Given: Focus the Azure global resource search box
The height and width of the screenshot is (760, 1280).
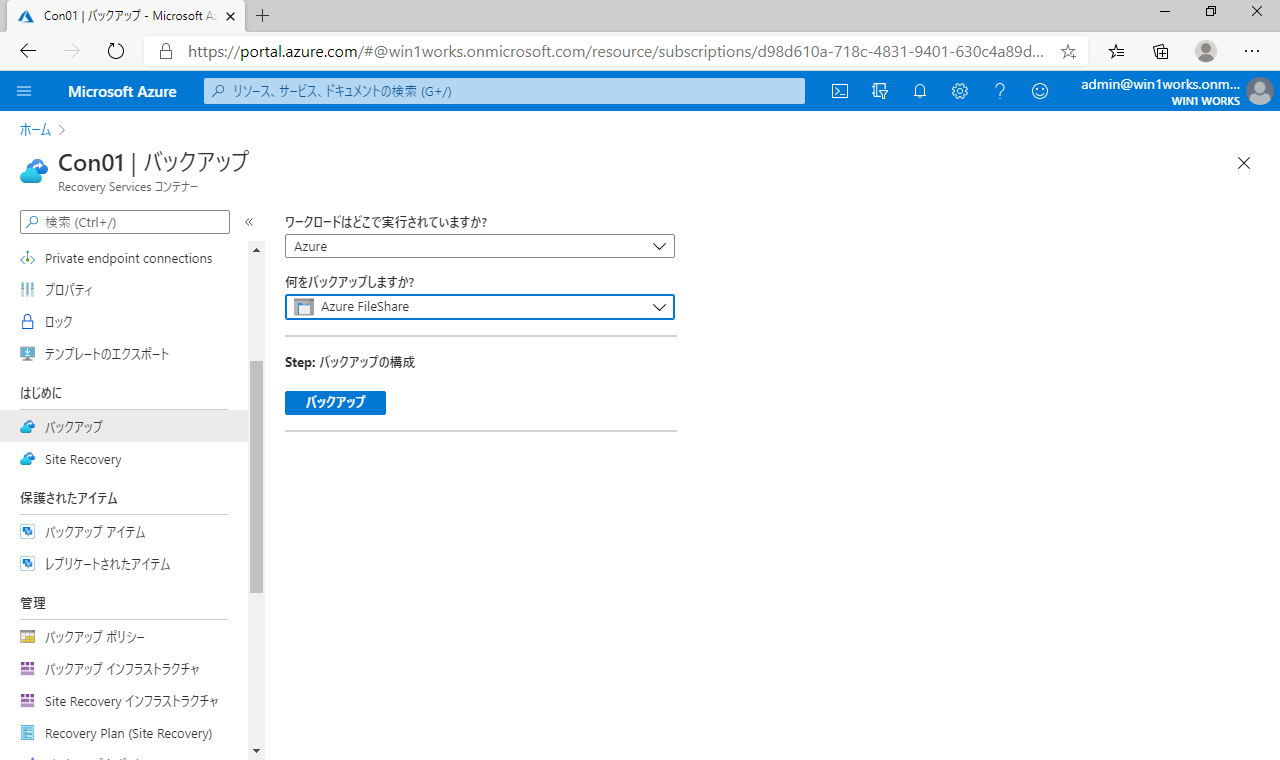Looking at the screenshot, I should tap(504, 91).
